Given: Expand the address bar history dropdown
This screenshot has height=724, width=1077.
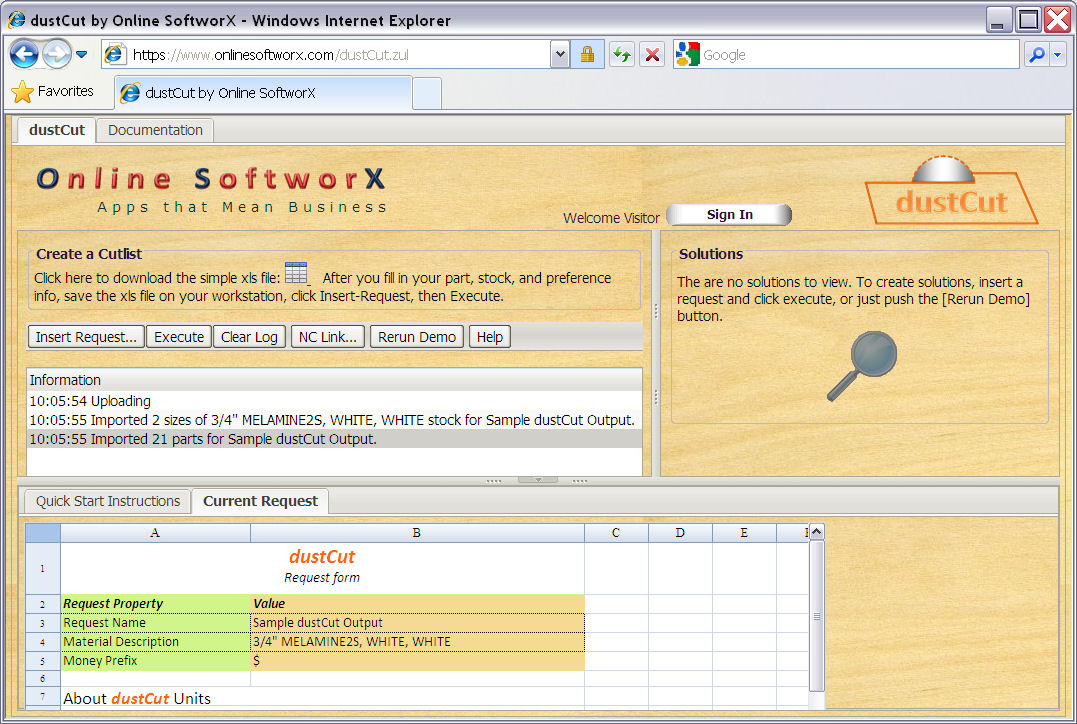Looking at the screenshot, I should (560, 55).
